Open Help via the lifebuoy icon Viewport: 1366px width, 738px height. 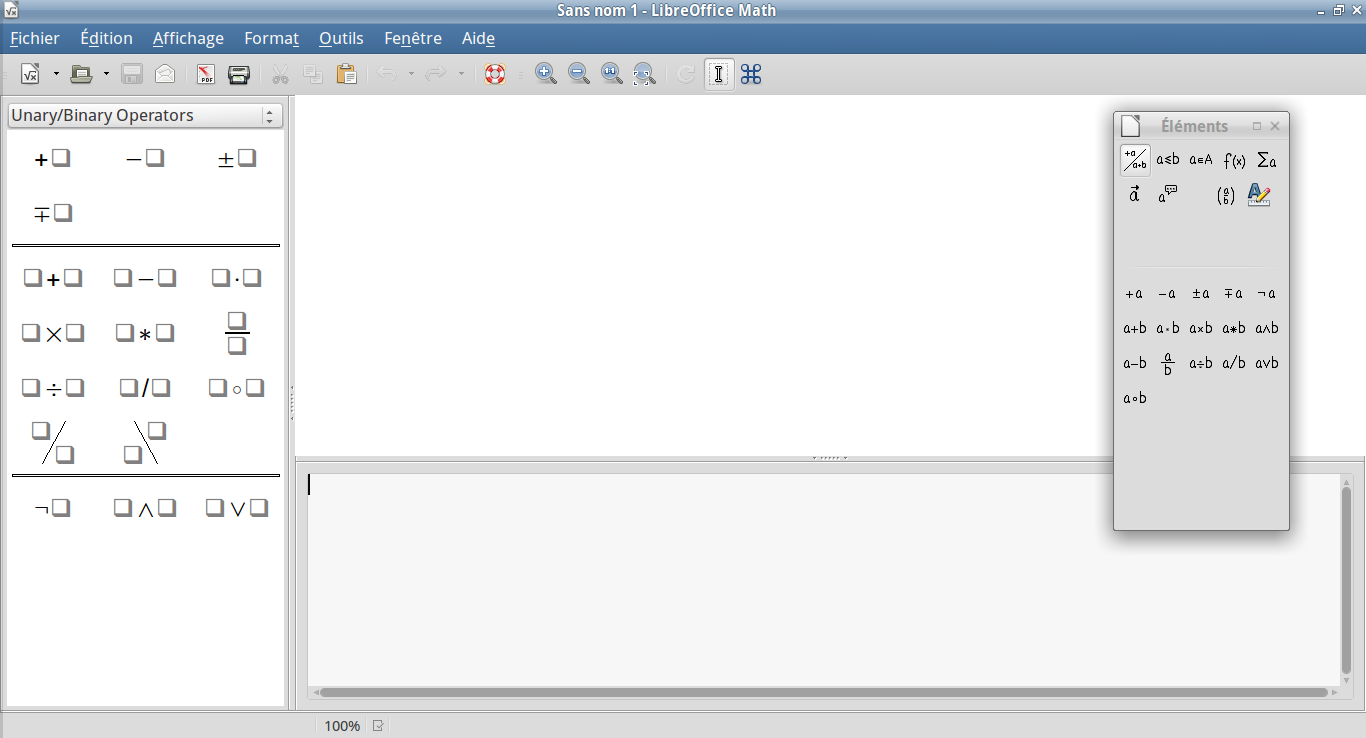[x=495, y=74]
